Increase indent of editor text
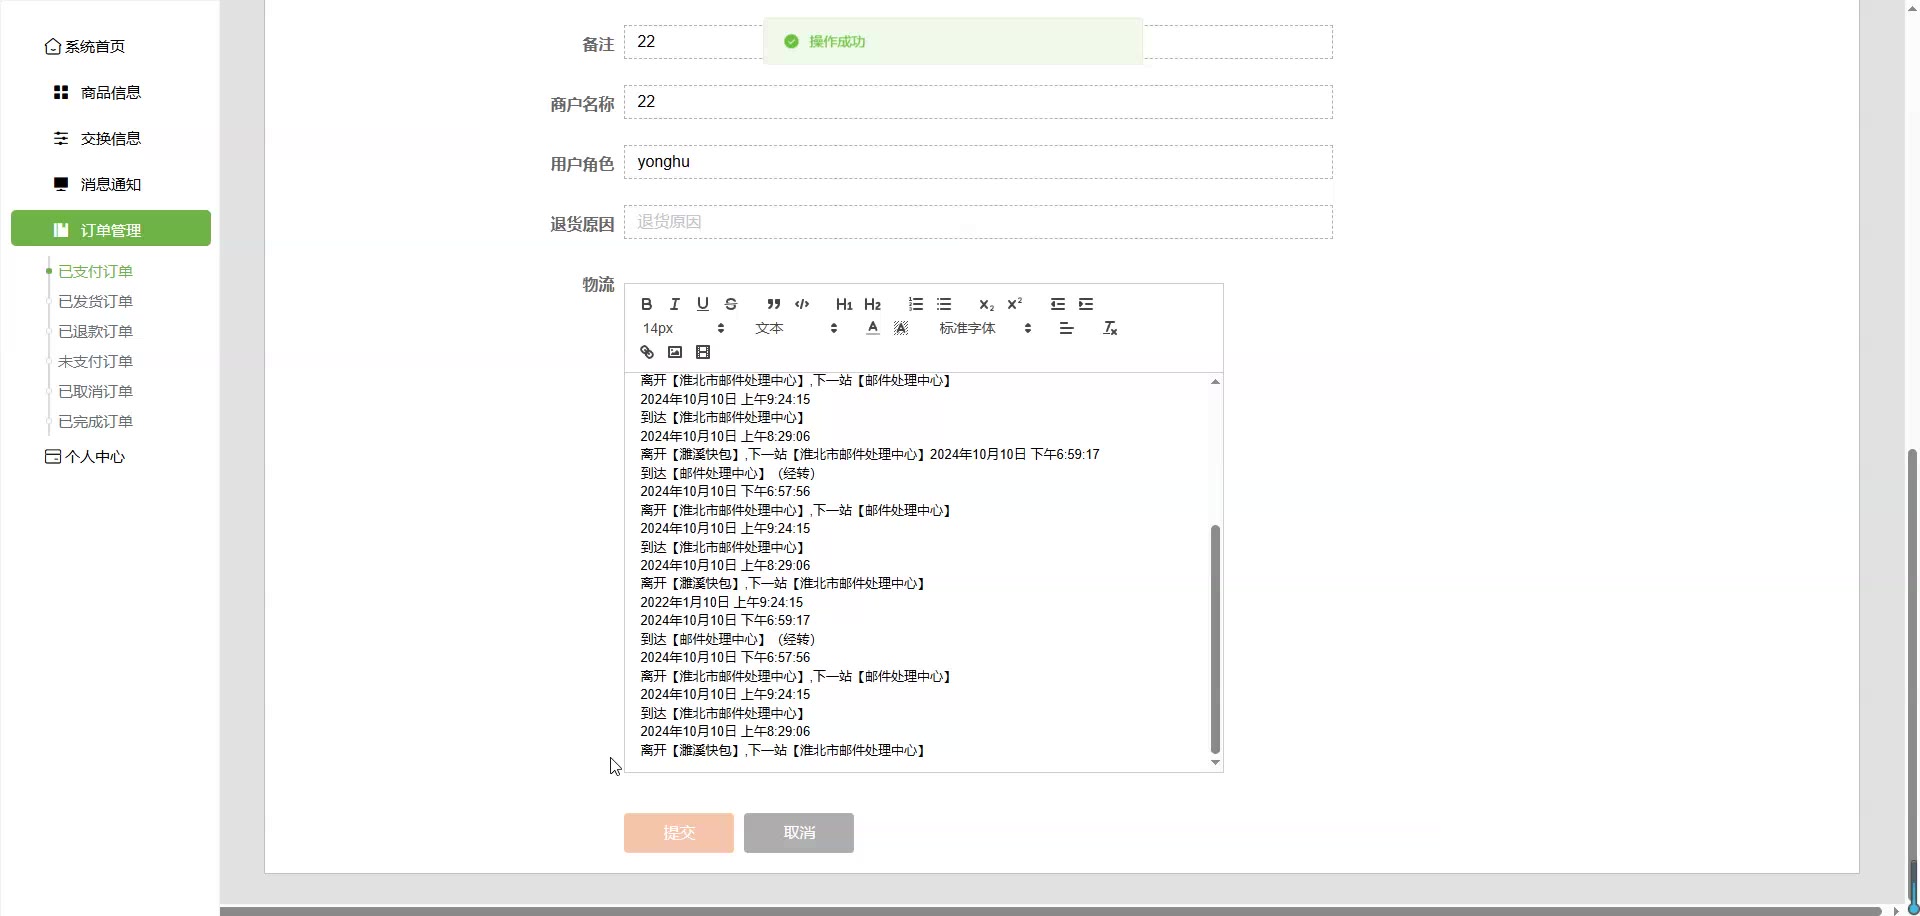 pos(1086,304)
